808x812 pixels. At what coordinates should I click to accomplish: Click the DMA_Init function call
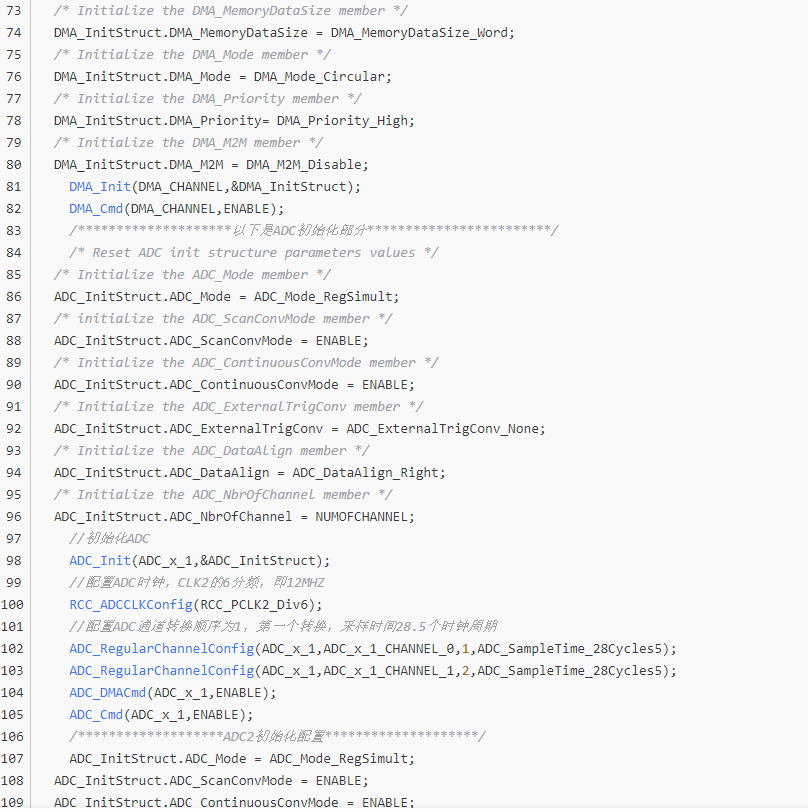pyautogui.click(x=100, y=187)
